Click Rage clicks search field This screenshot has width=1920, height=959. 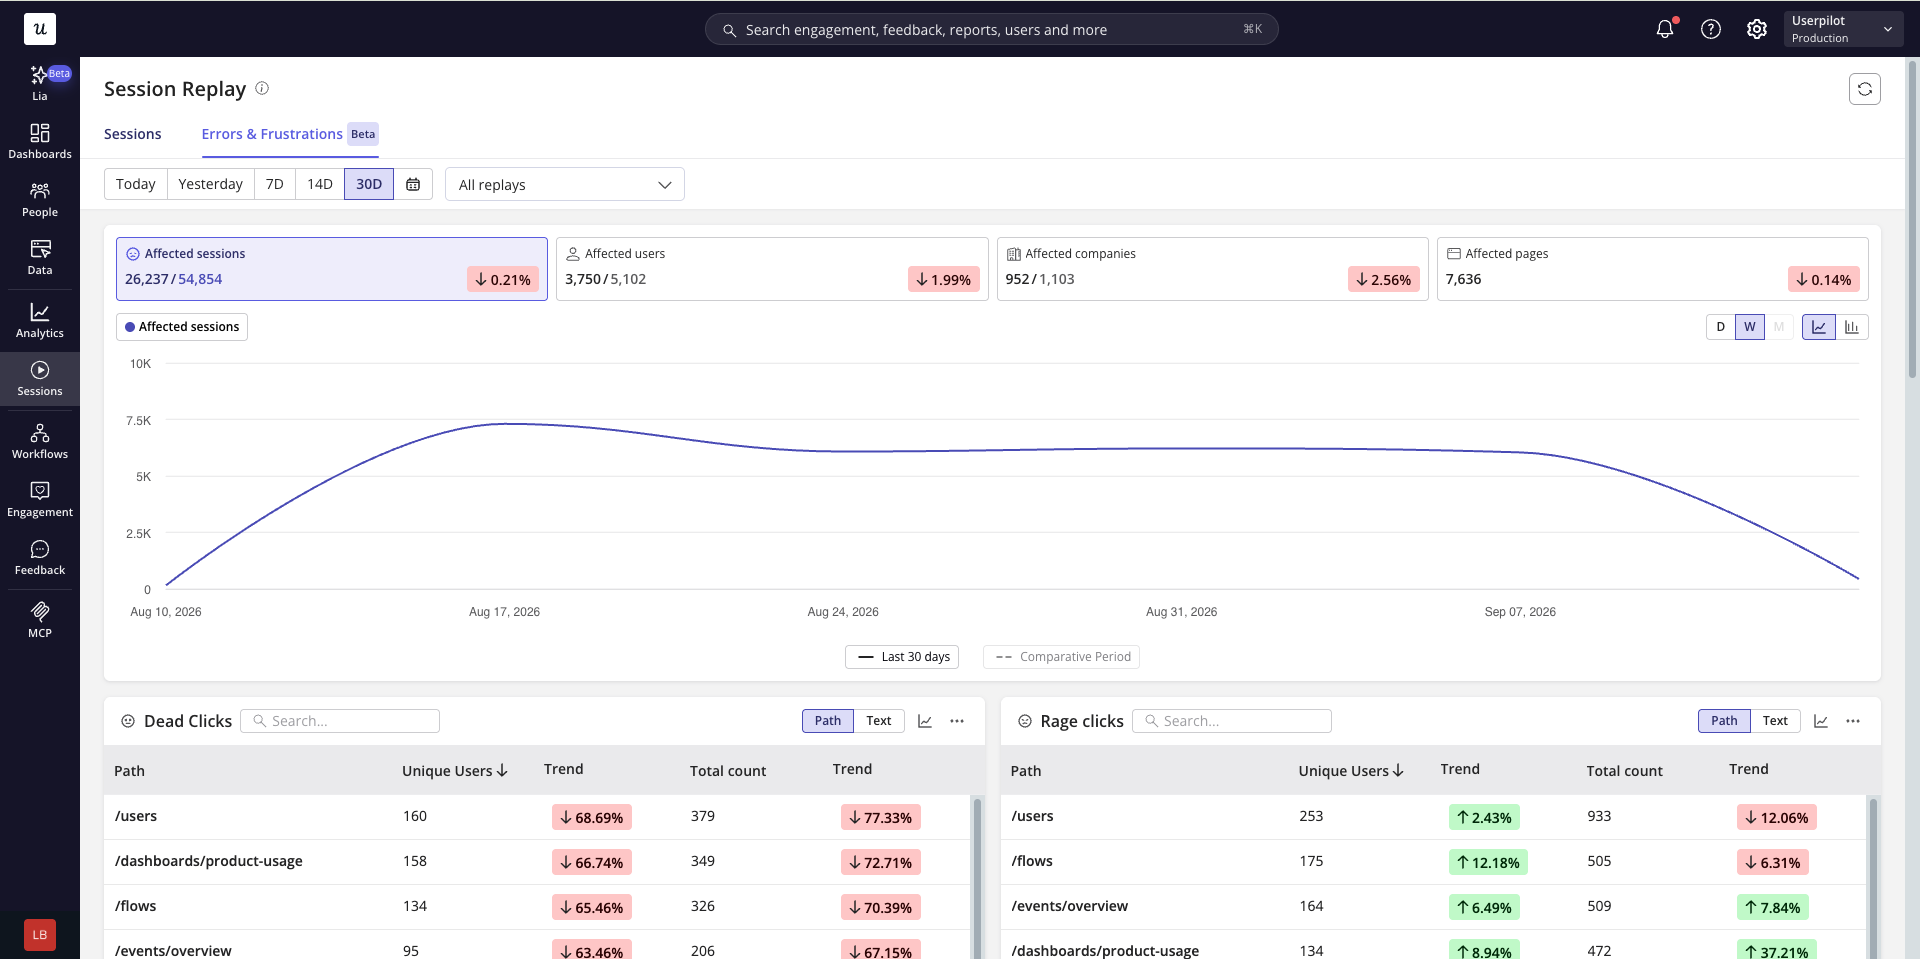click(x=1232, y=721)
